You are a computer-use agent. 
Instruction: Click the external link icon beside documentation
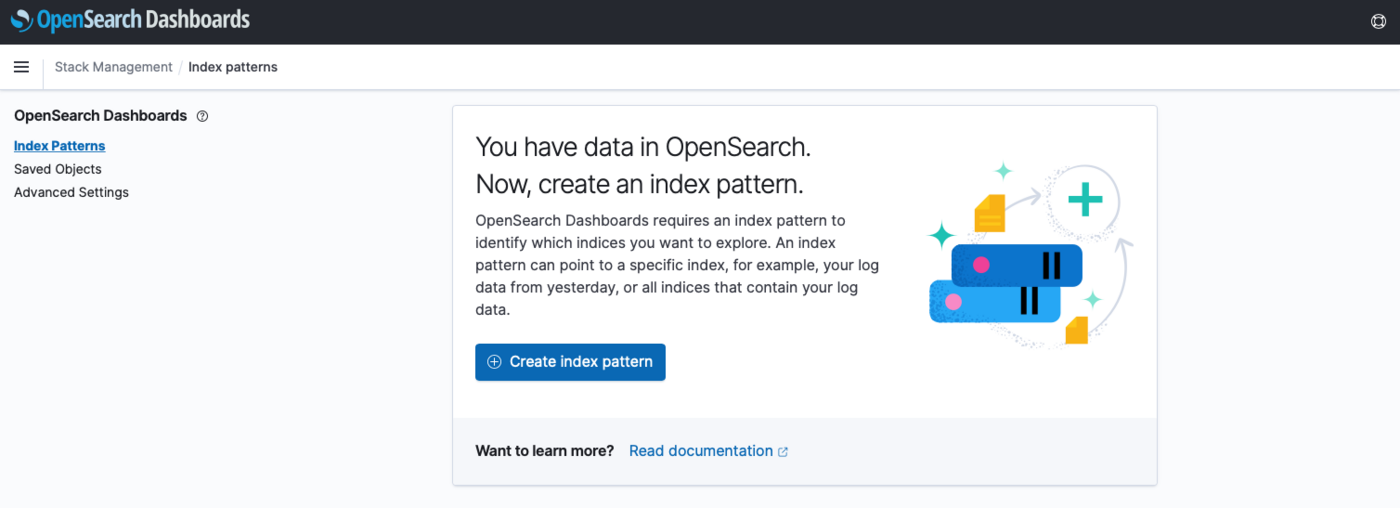click(783, 452)
